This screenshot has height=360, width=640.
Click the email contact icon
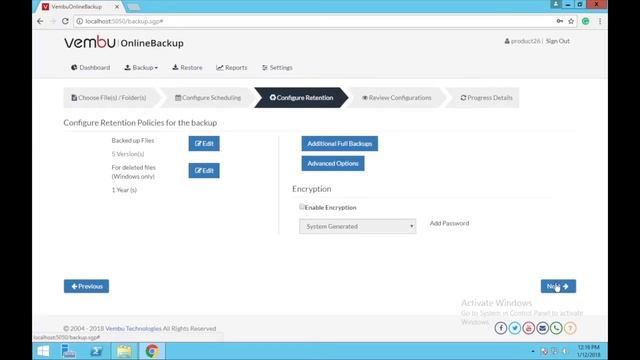pyautogui.click(x=542, y=328)
